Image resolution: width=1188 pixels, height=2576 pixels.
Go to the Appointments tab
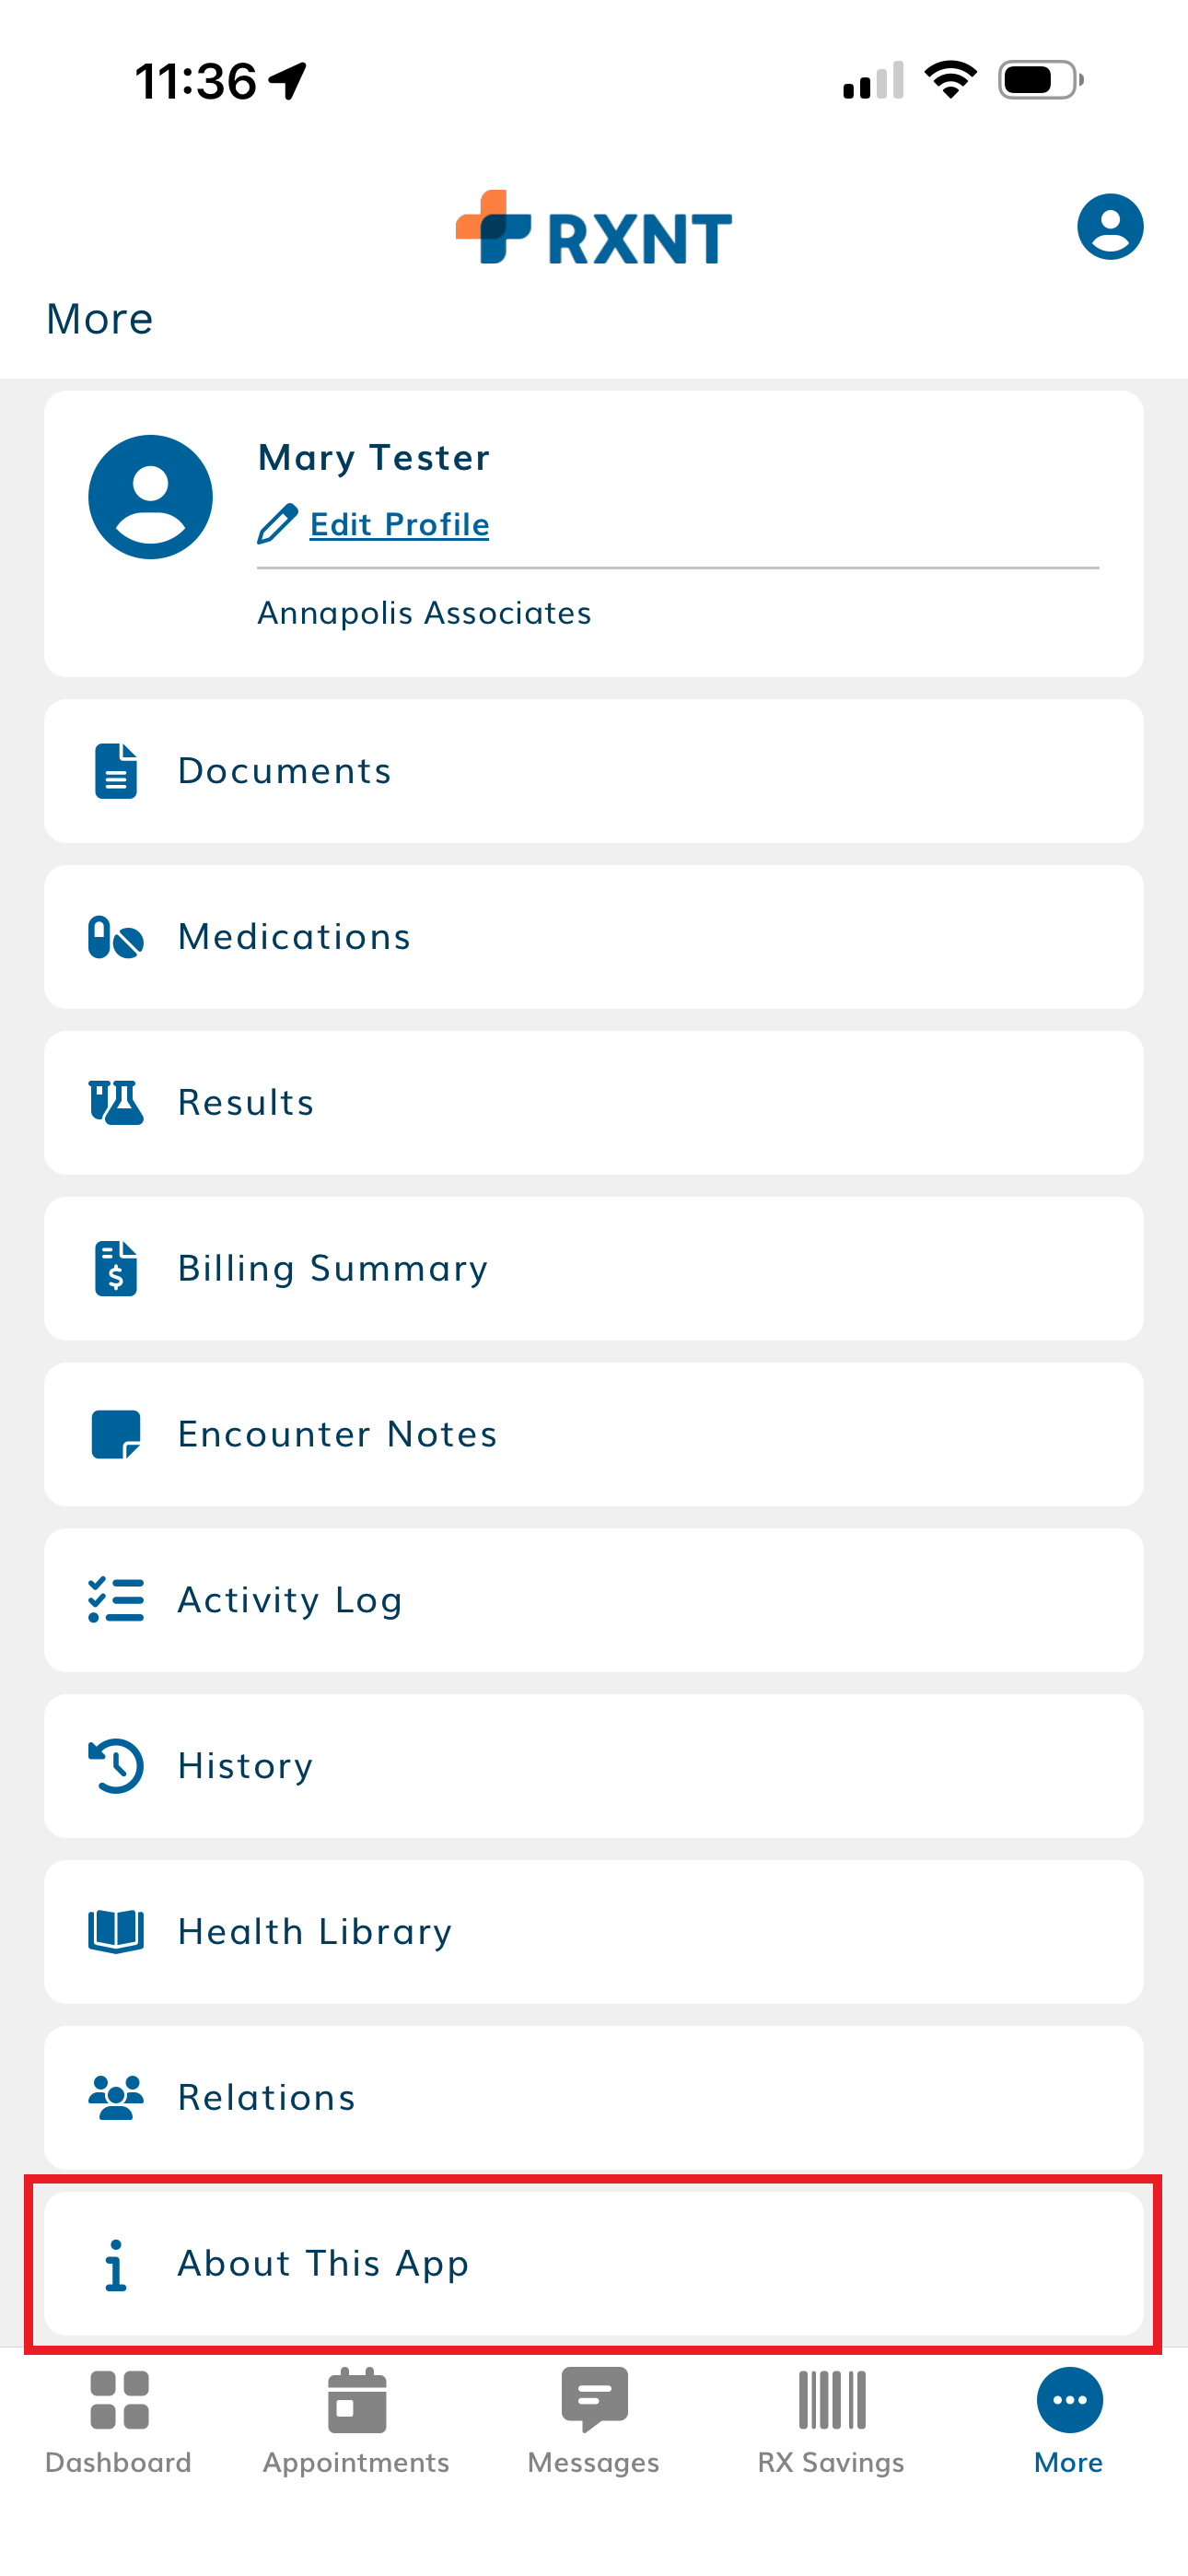click(356, 2420)
